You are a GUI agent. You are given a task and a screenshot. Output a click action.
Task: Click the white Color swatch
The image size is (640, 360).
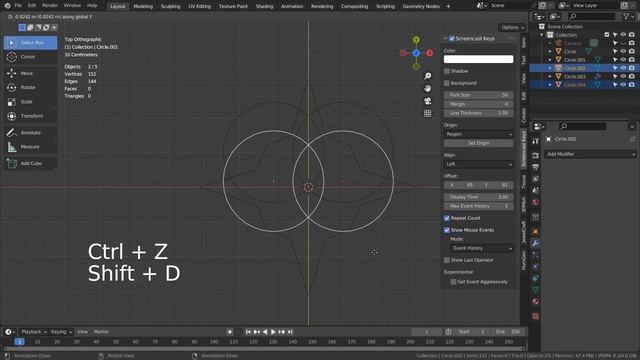click(x=478, y=59)
